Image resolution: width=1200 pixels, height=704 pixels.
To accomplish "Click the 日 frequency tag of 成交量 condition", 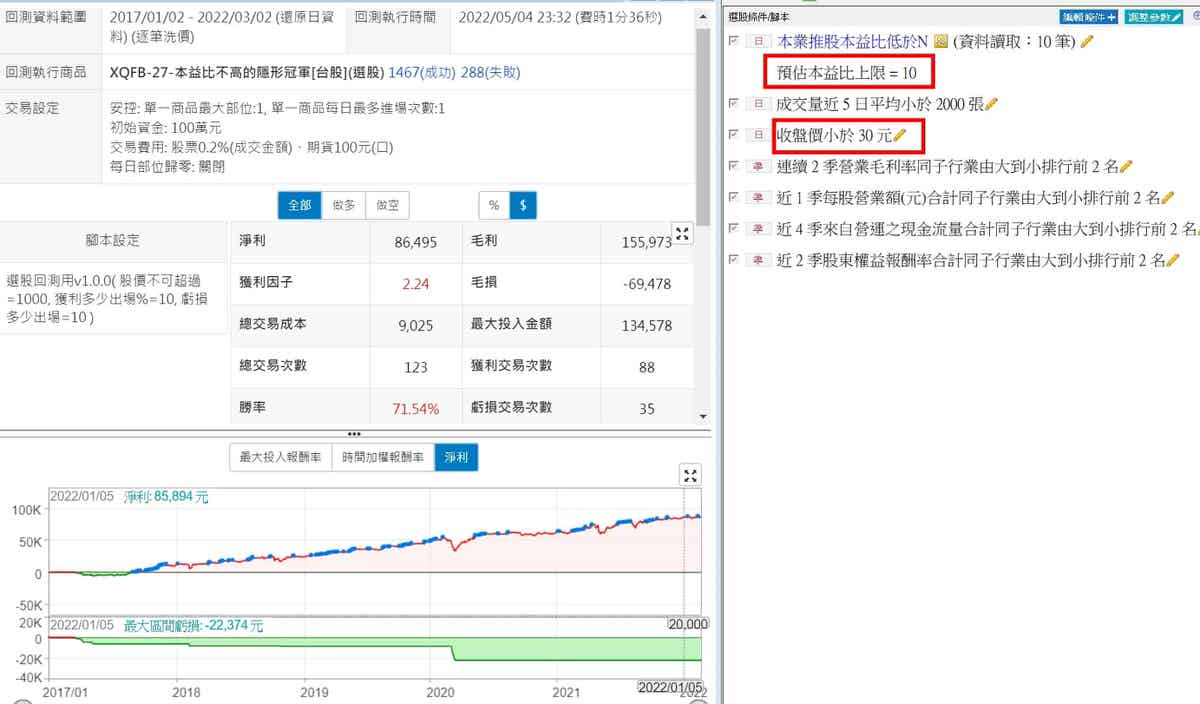I will click(x=758, y=104).
